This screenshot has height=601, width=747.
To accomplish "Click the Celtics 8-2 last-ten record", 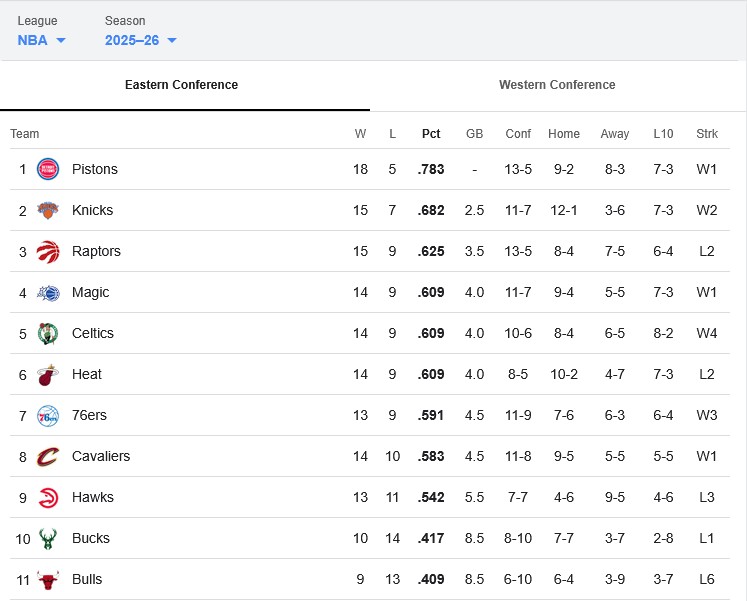I will pos(663,333).
